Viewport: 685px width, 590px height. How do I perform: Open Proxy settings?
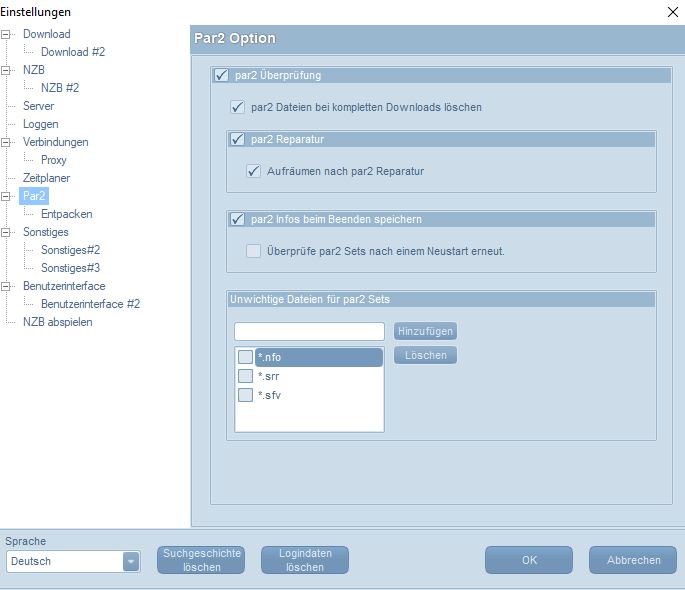point(54,160)
